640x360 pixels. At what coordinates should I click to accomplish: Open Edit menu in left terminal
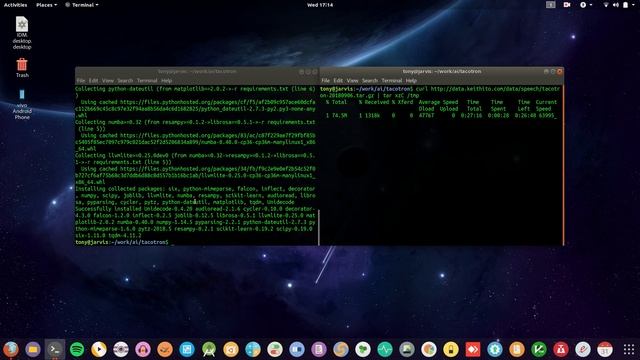pyautogui.click(x=93, y=81)
